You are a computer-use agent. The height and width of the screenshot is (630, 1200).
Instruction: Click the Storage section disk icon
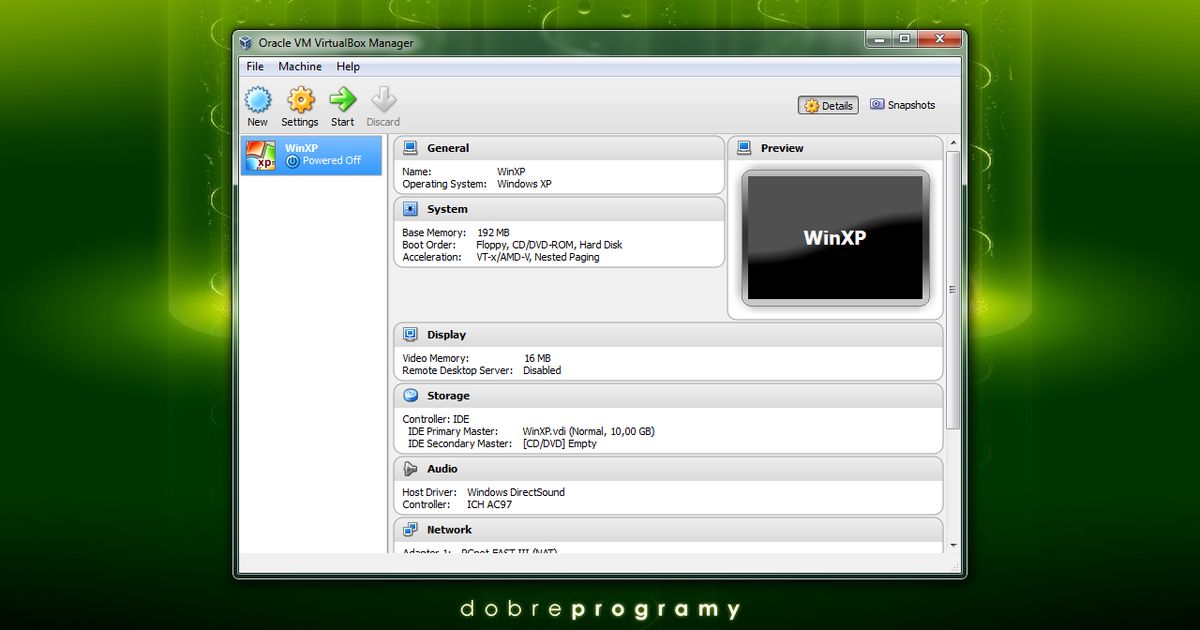tap(410, 396)
